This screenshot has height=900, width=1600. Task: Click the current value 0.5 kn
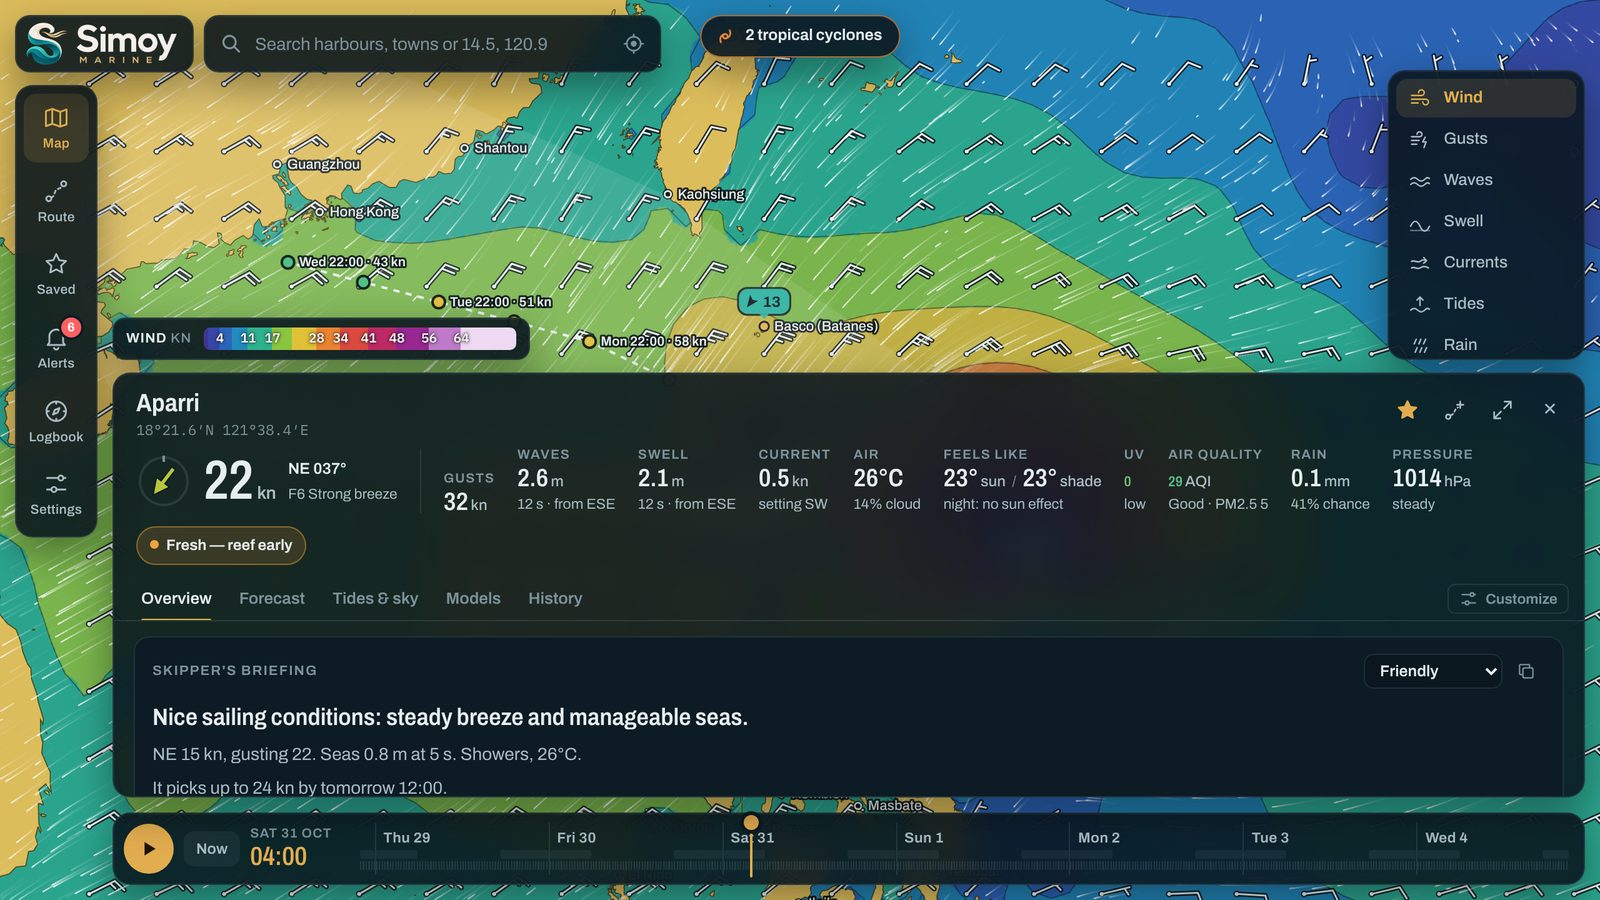[x=783, y=479]
